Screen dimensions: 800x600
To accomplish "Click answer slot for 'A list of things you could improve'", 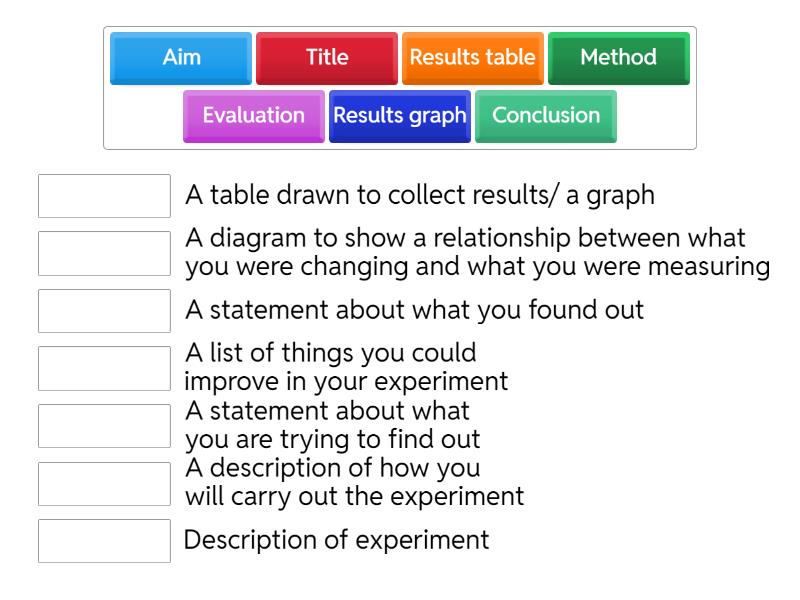I will [104, 368].
